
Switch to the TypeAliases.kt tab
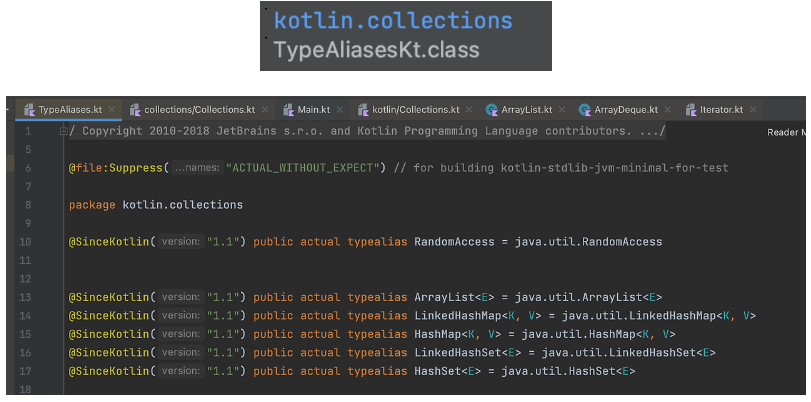(70, 110)
